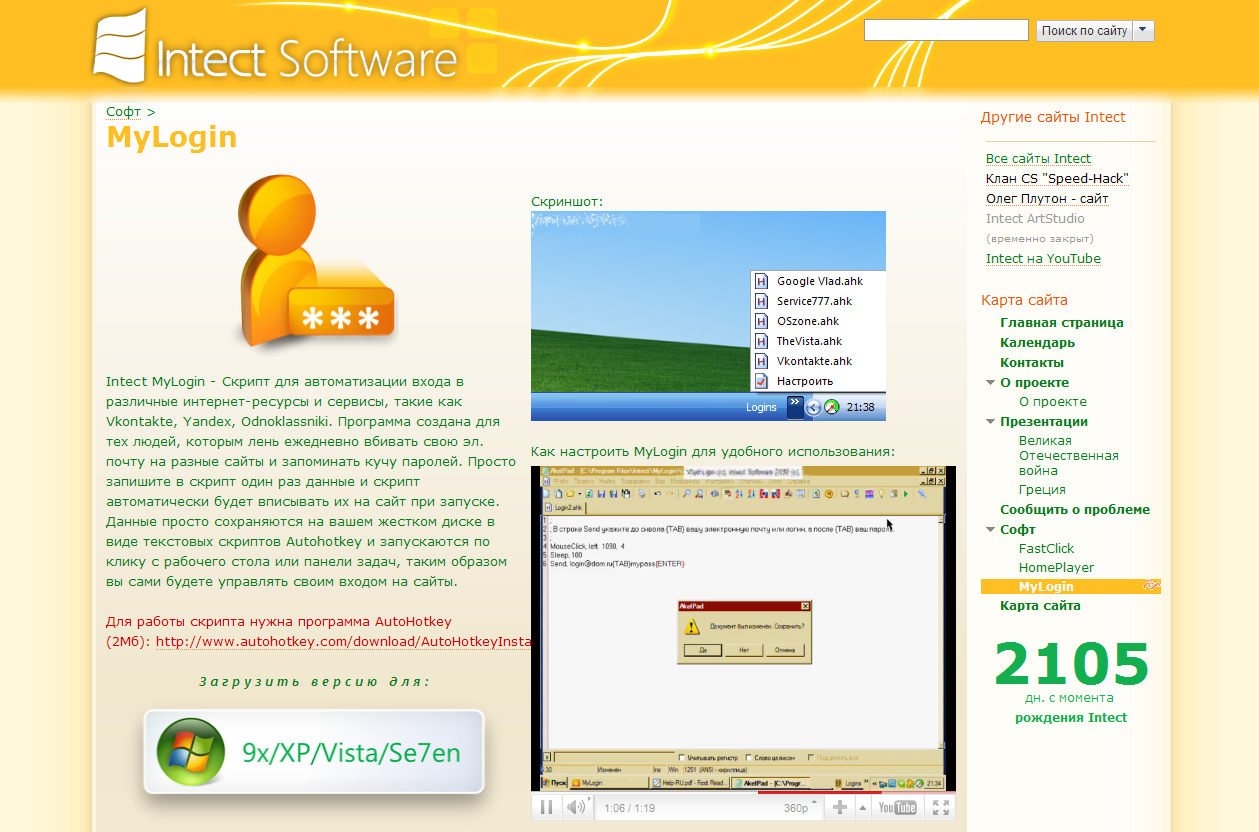Open the search button dropdown arrow
The width and height of the screenshot is (1259, 832).
[1144, 31]
